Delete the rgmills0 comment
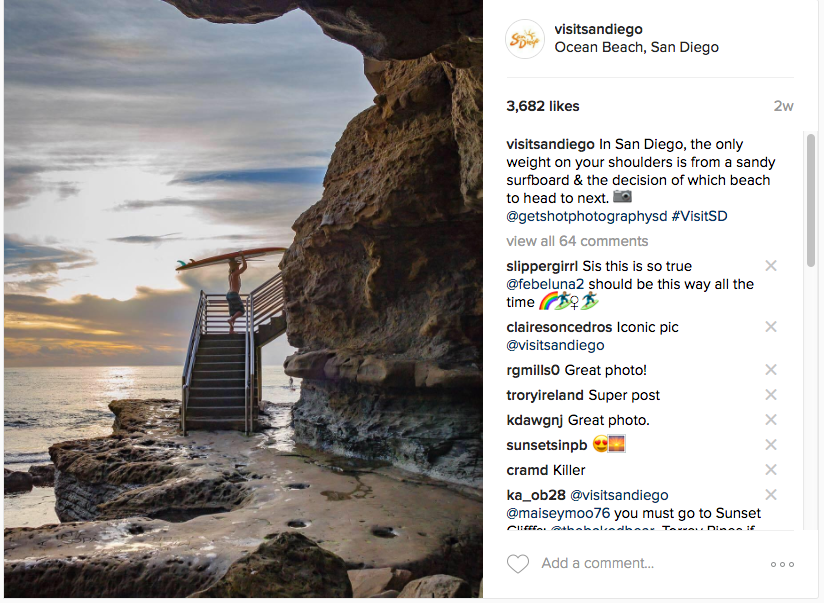Image resolution: width=824 pixels, height=603 pixels. (x=770, y=370)
